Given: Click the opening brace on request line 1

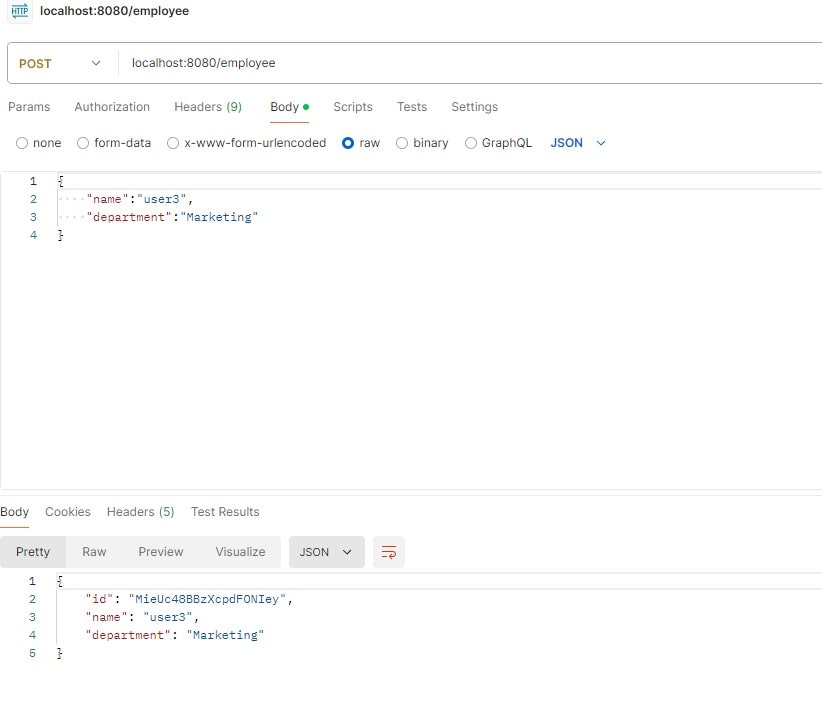Looking at the screenshot, I should tap(60, 181).
